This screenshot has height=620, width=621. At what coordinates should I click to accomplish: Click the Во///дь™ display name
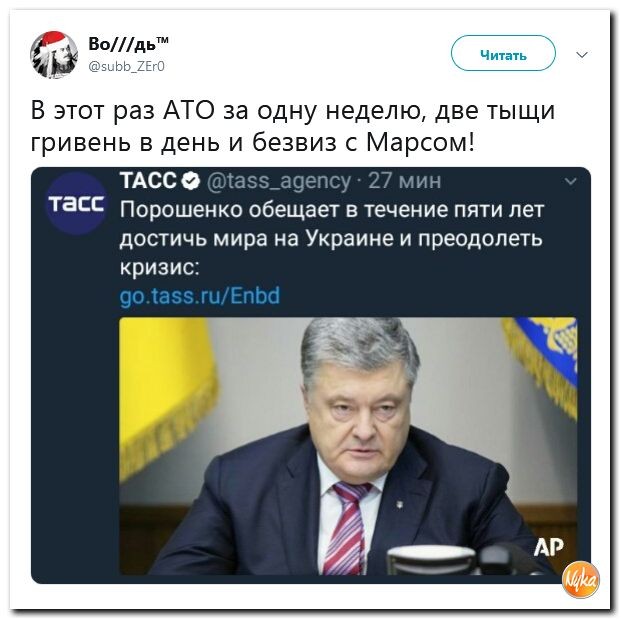coord(128,44)
